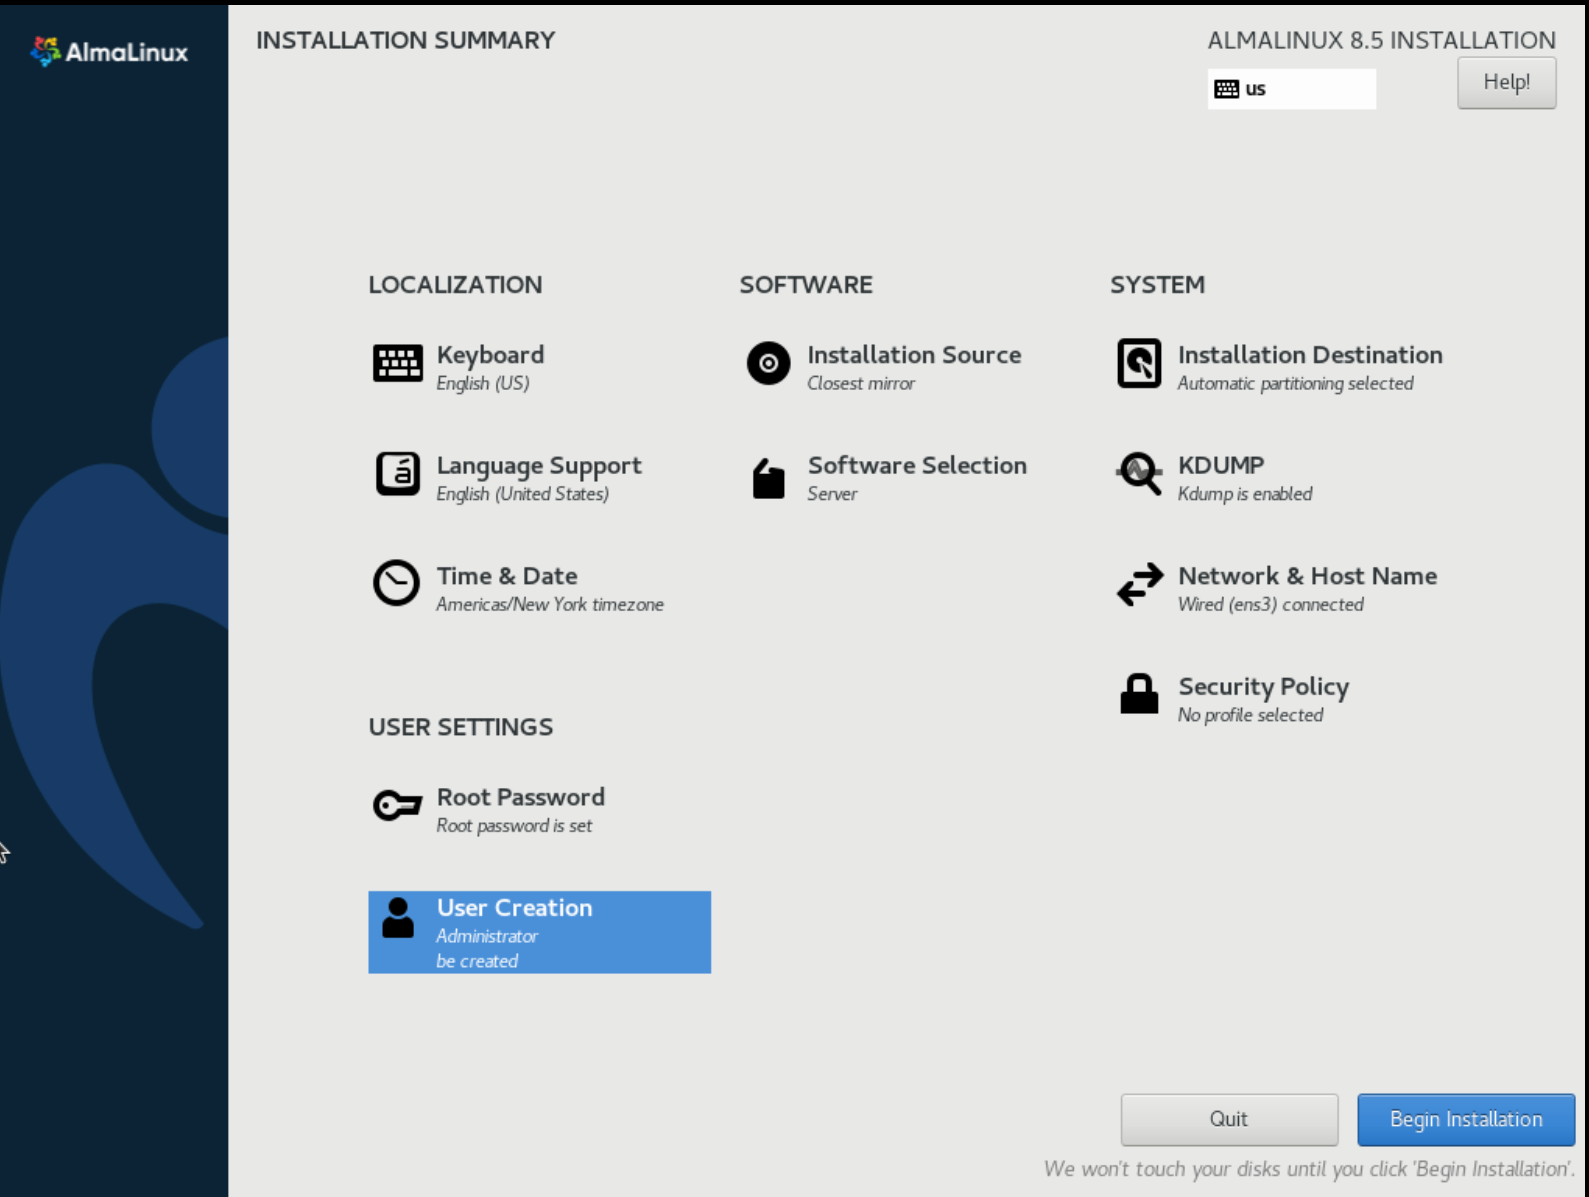This screenshot has height=1197, width=1589.
Task: Click the Network & Host Name arrows icon
Action: pyautogui.click(x=1139, y=584)
